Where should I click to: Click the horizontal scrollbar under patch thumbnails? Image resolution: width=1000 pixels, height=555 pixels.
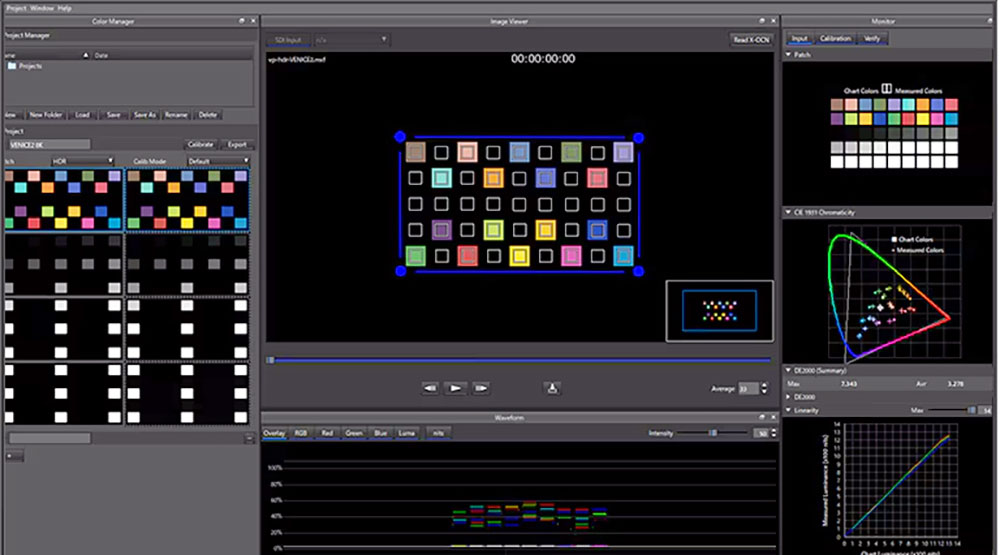[50, 438]
